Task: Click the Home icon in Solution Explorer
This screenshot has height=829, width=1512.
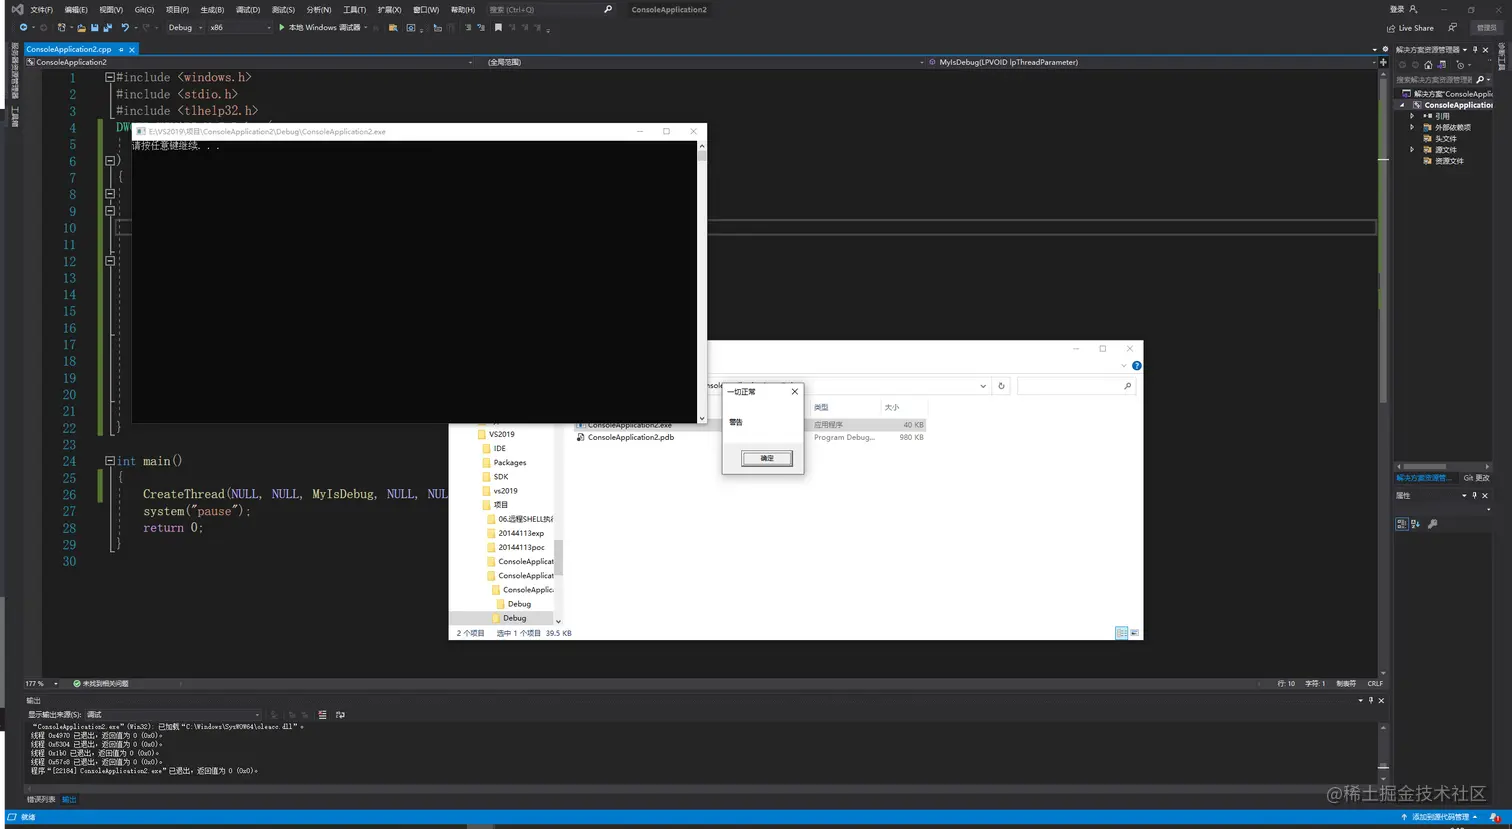Action: [1428, 65]
